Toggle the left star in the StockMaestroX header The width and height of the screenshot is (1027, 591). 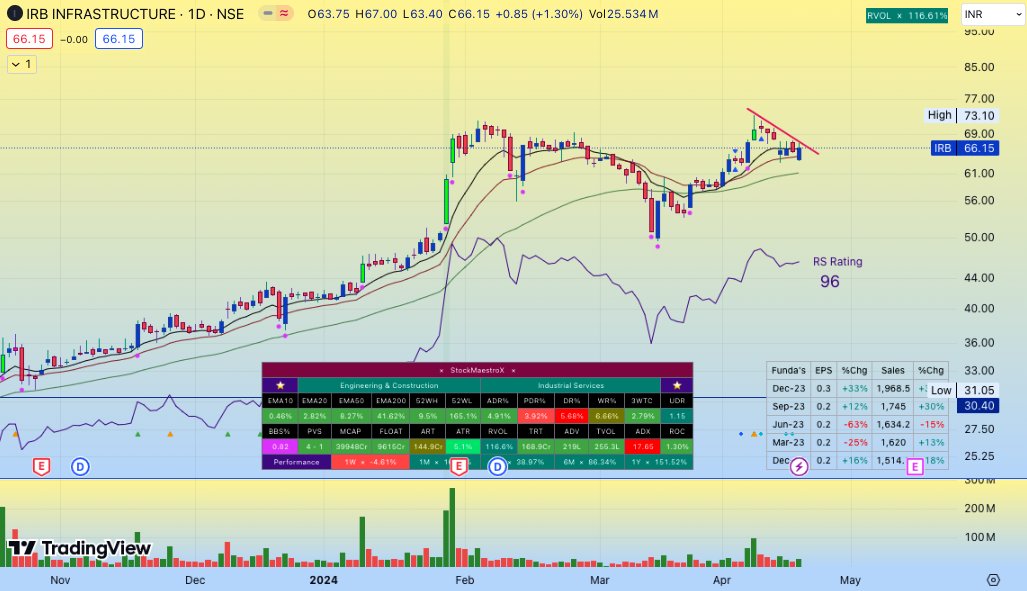tap(281, 385)
